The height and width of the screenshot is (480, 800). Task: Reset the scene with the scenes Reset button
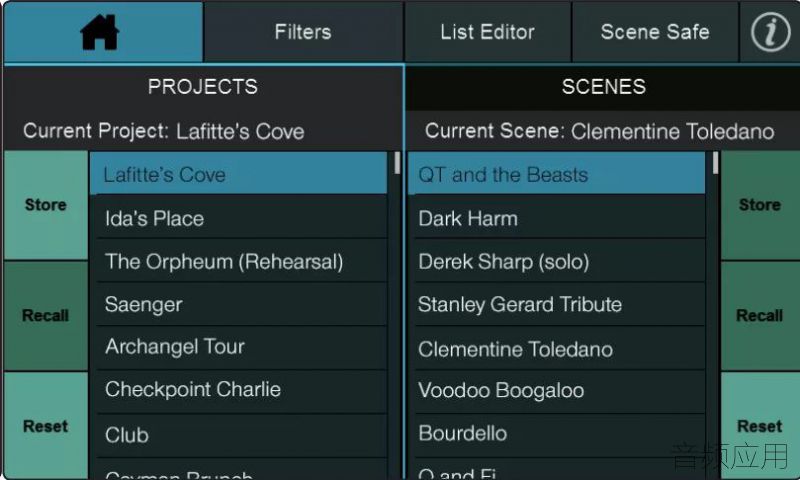[x=760, y=426]
